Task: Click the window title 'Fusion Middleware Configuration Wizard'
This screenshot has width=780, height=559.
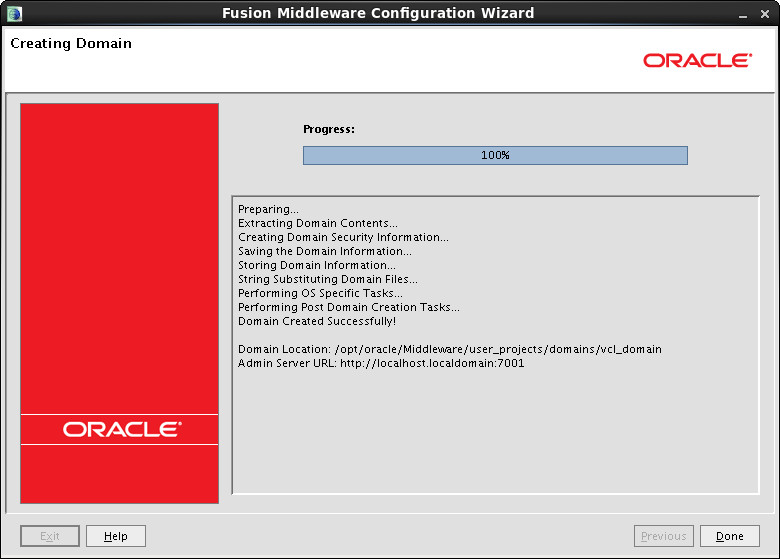Action: [x=378, y=13]
